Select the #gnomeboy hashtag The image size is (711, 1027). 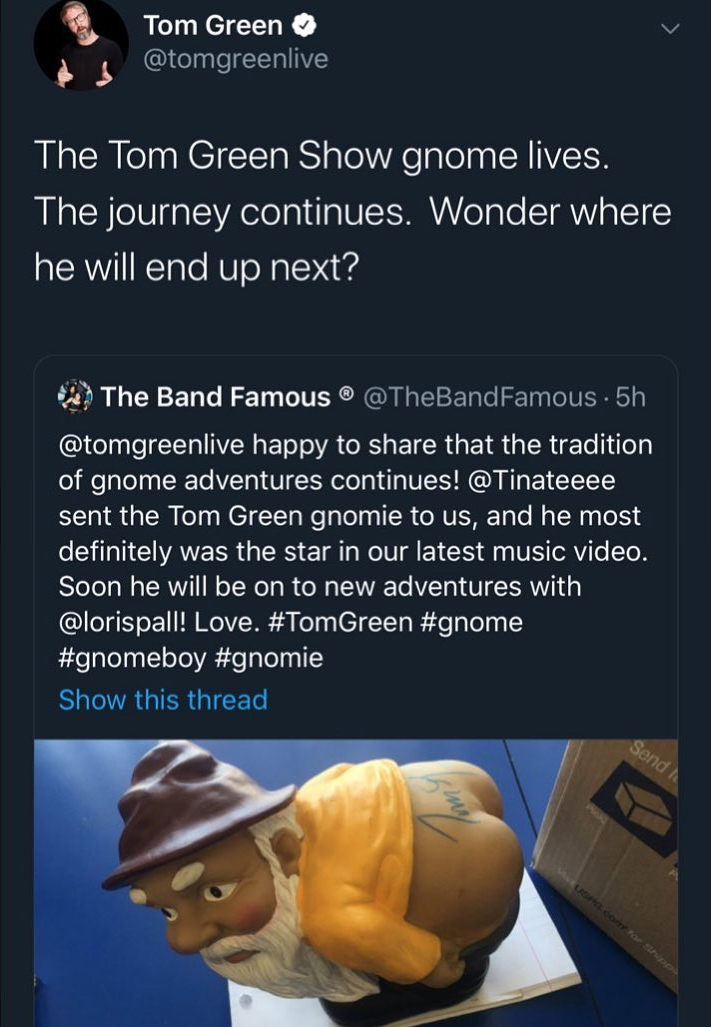[x=132, y=658]
